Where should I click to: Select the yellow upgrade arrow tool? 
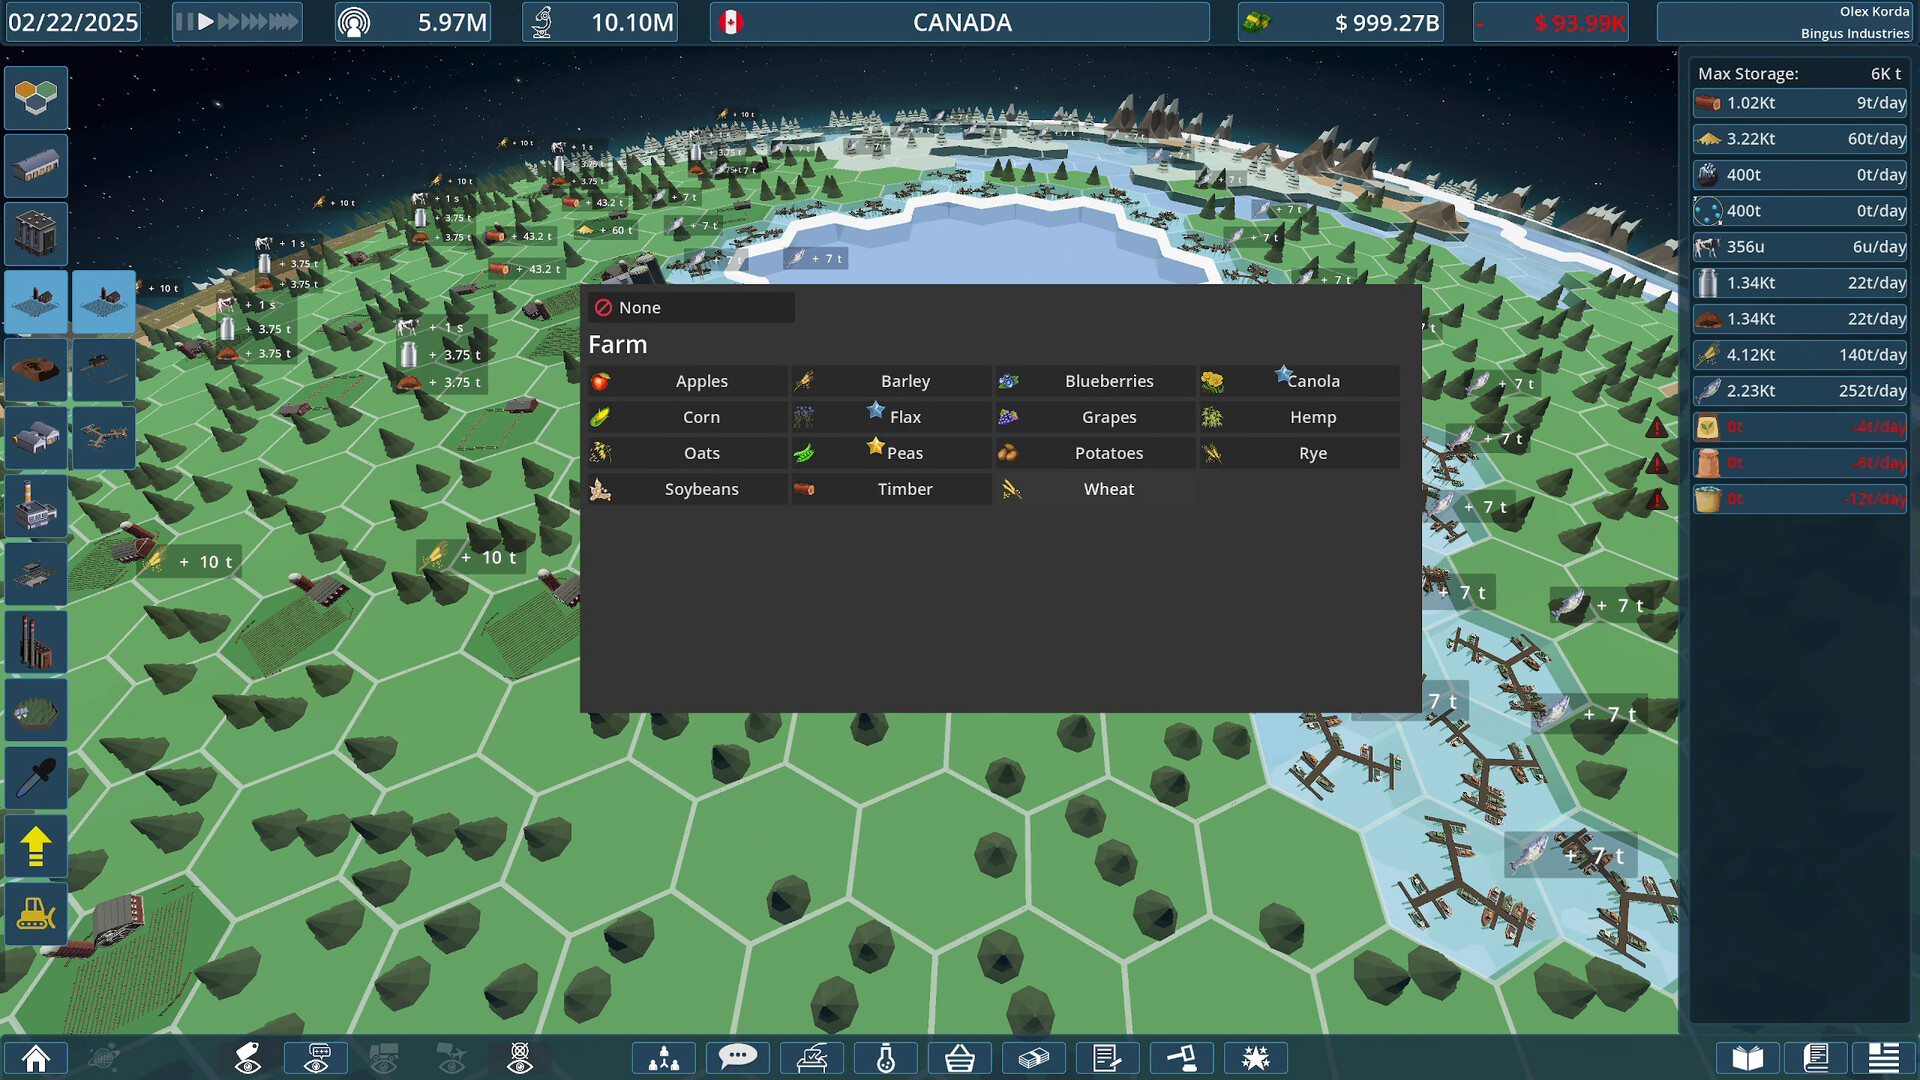click(x=36, y=845)
